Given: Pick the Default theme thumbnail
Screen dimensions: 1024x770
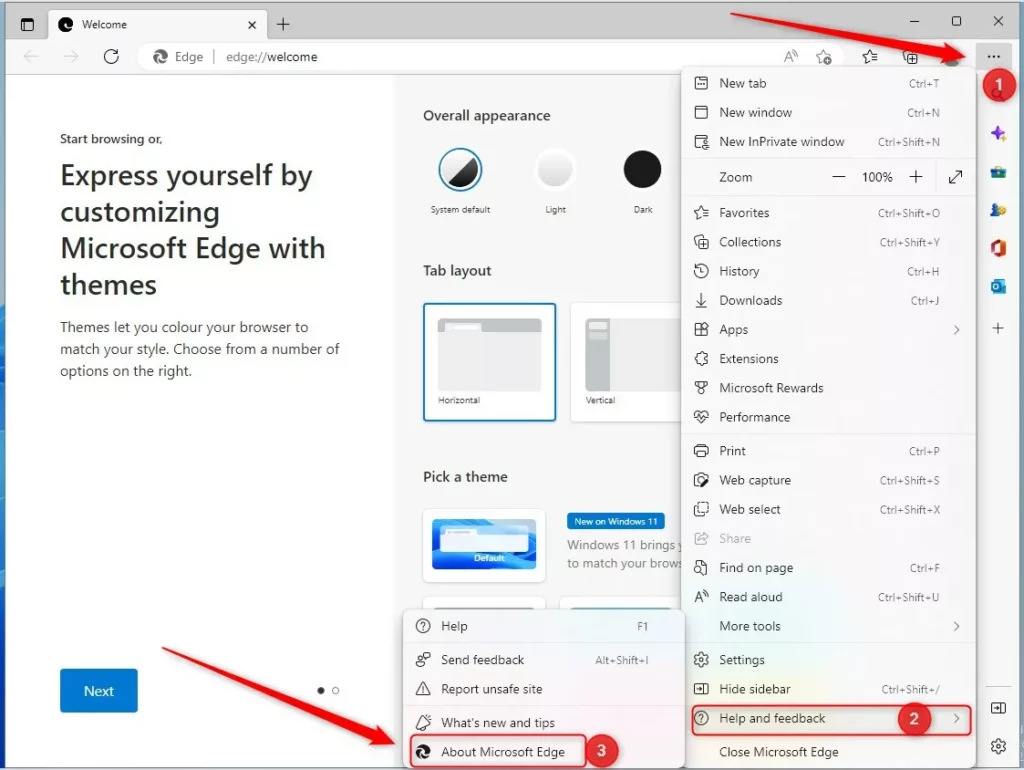Looking at the screenshot, I should point(484,545).
